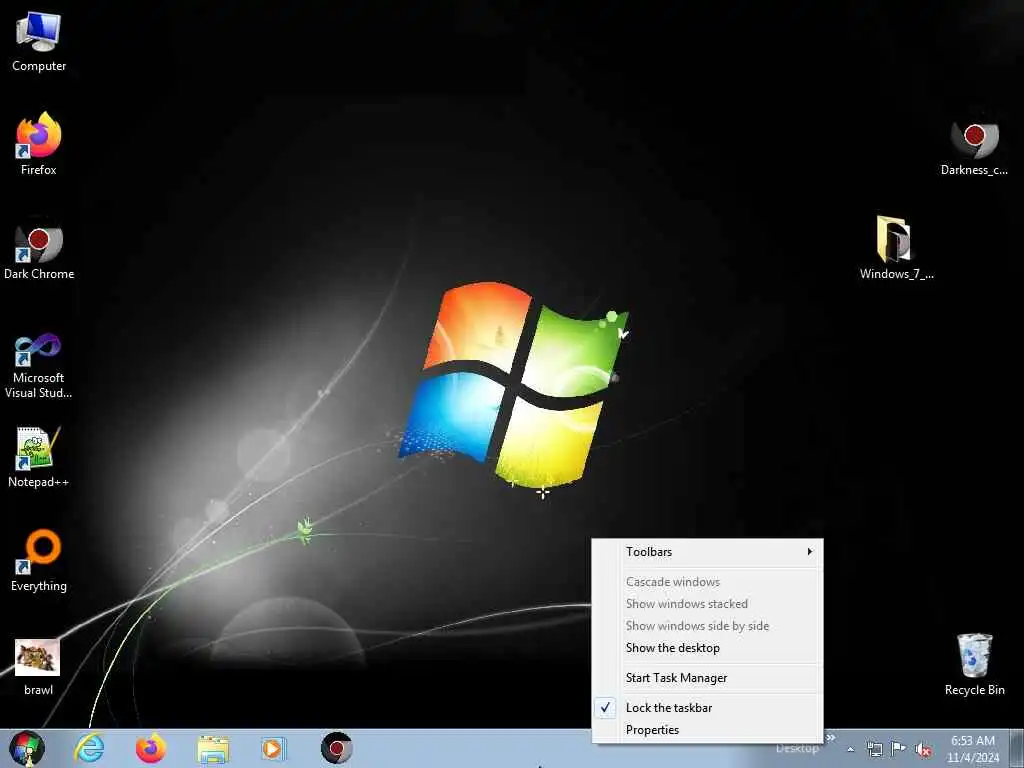
Task: Select the Notepad++ desktop shortcut
Action: (x=39, y=457)
